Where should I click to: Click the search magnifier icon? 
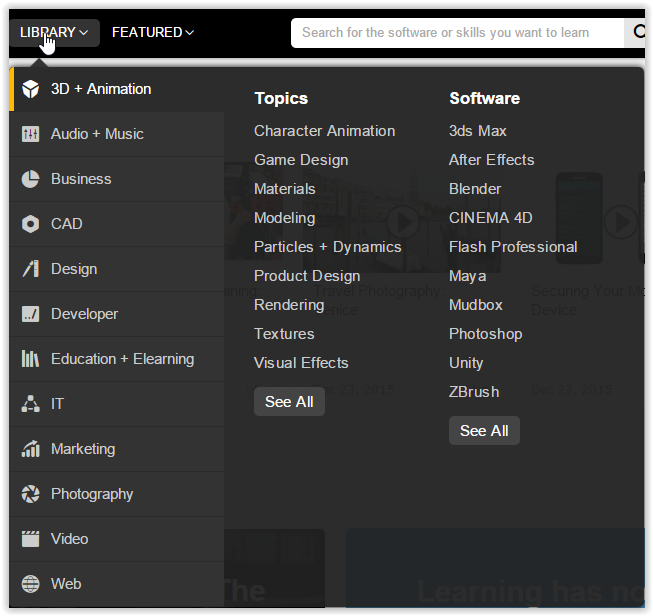[x=637, y=32]
